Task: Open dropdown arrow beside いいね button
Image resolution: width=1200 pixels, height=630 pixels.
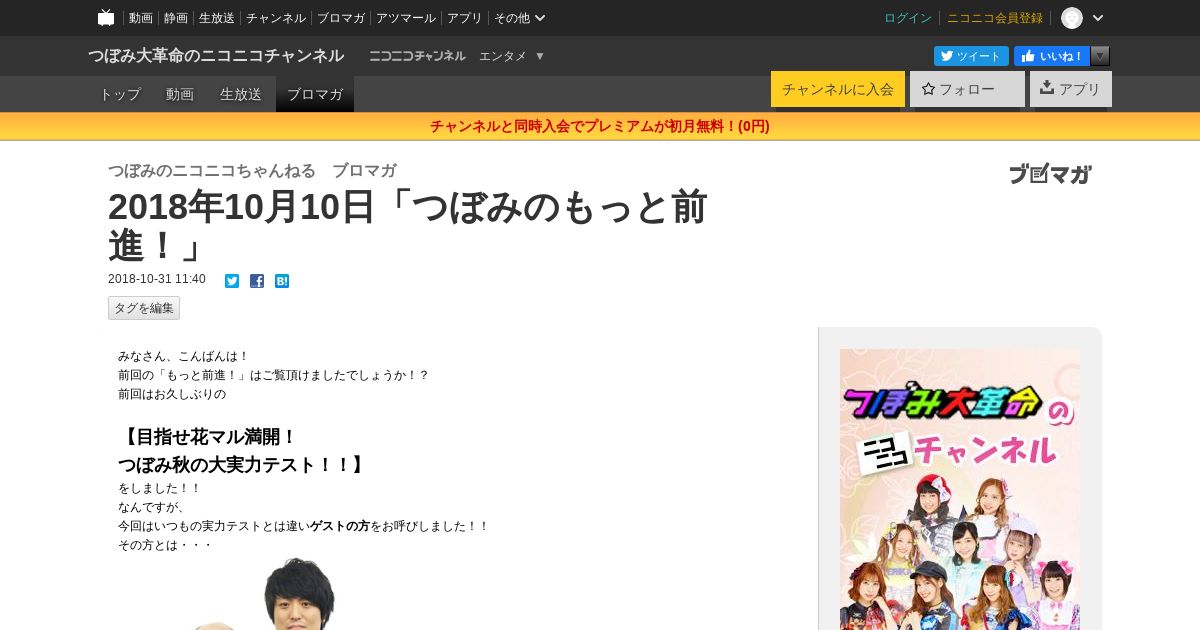Action: (x=1100, y=56)
